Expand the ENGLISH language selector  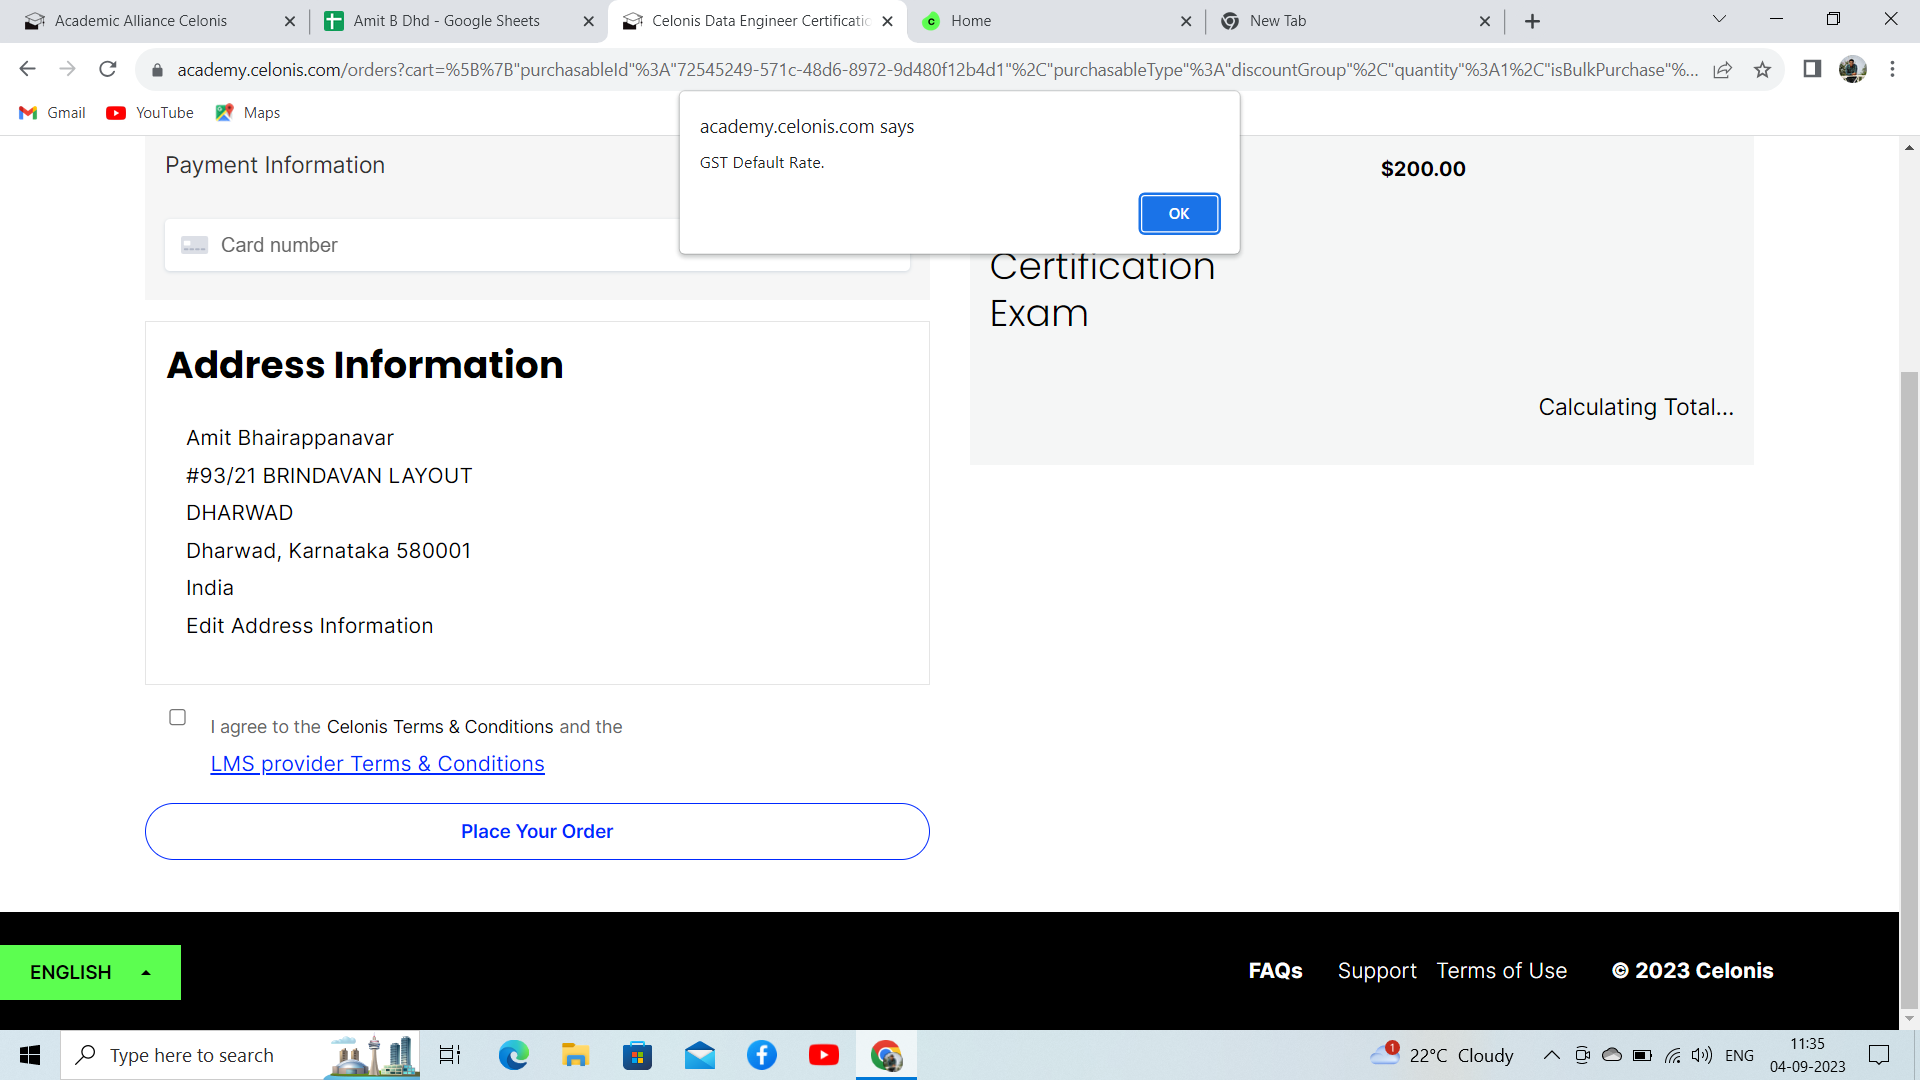tap(90, 972)
